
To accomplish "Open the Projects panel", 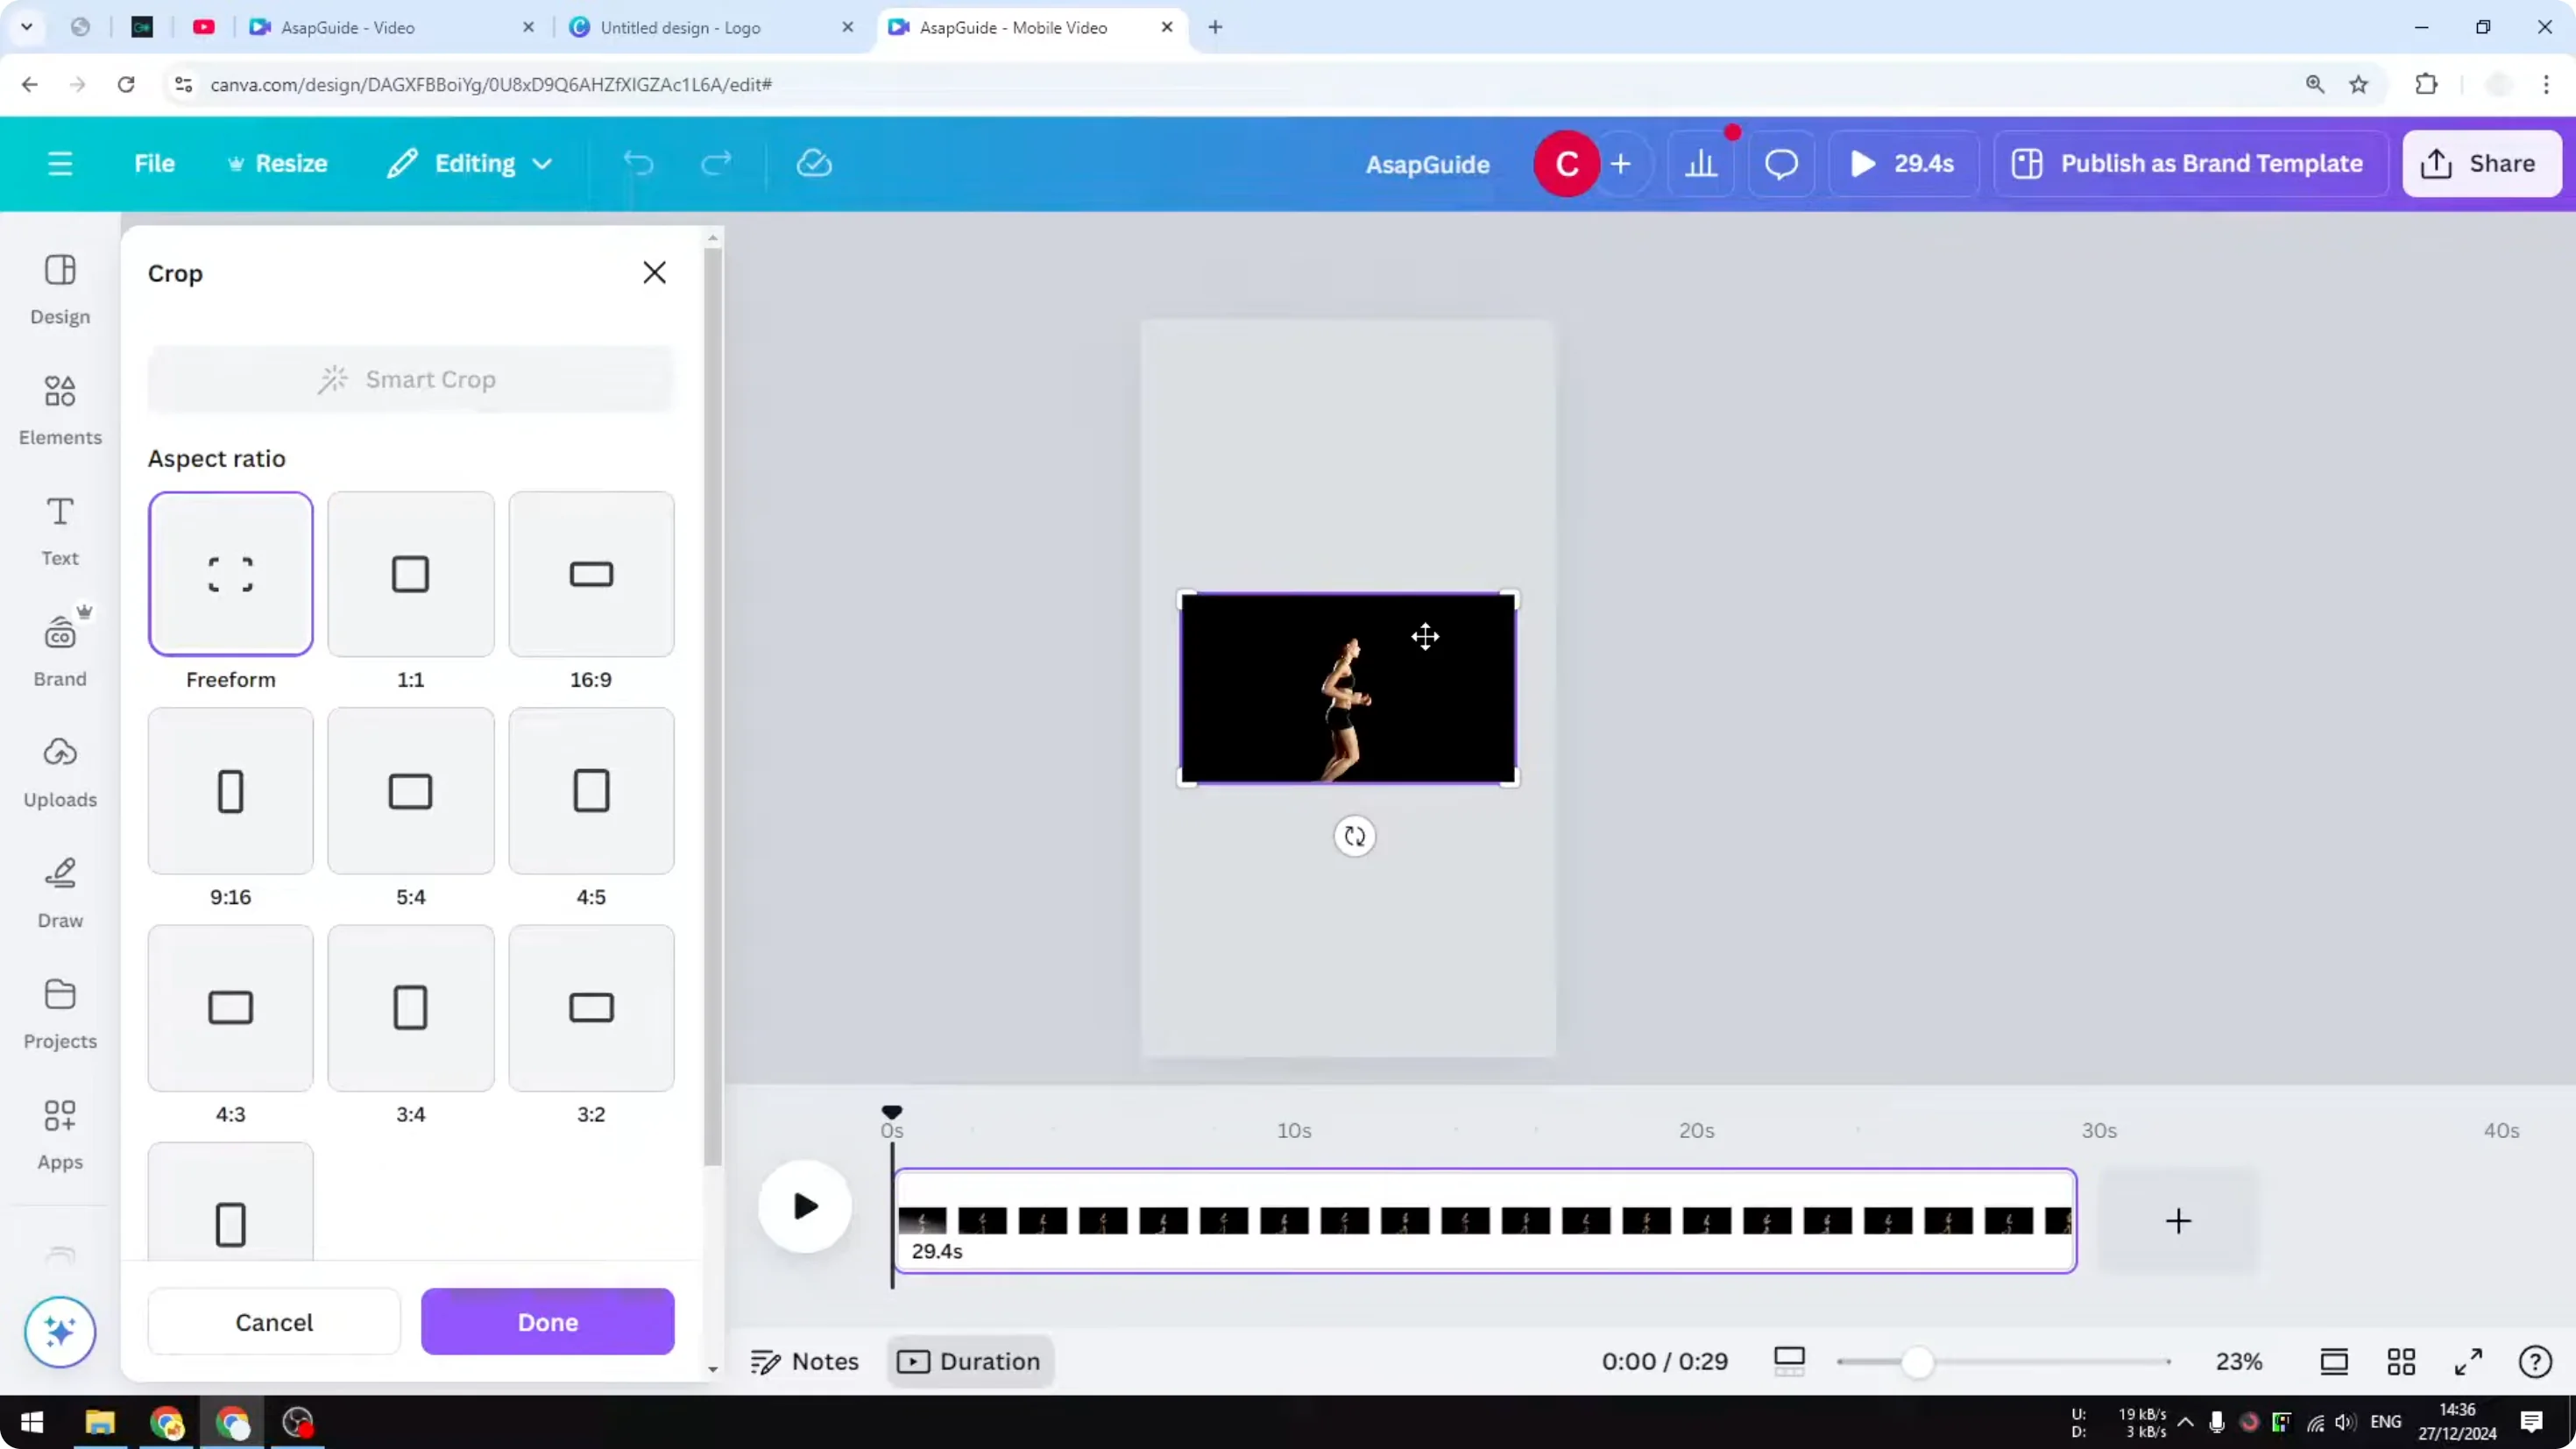I will click(x=59, y=1011).
